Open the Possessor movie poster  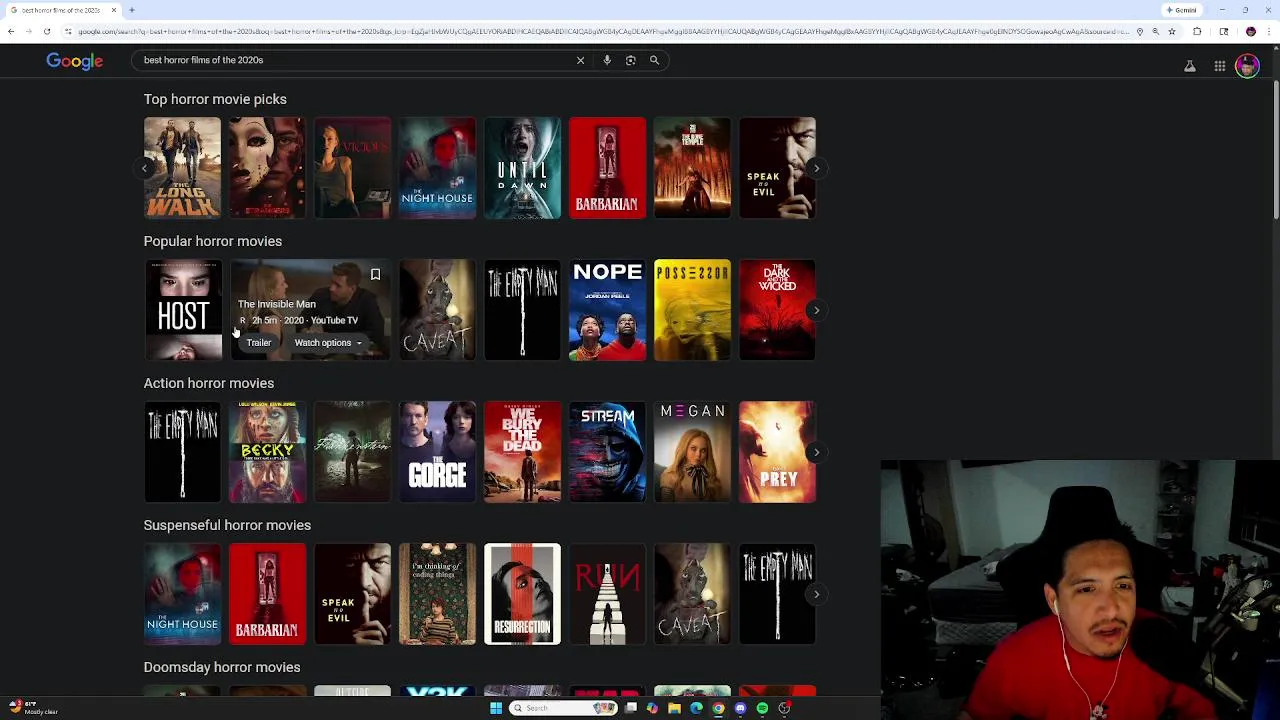[692, 310]
